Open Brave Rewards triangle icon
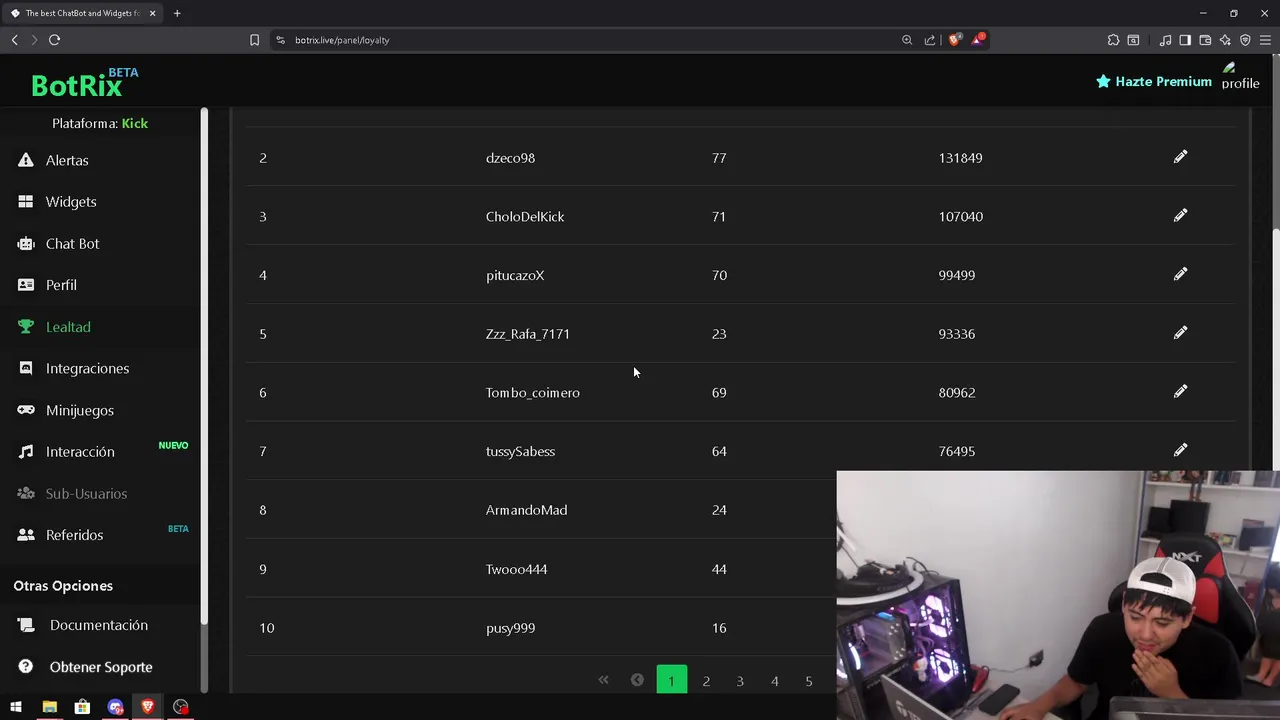 978,40
